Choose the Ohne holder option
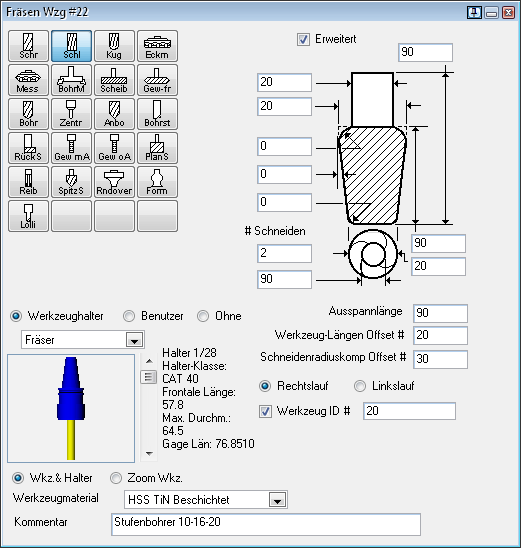 (x=203, y=316)
